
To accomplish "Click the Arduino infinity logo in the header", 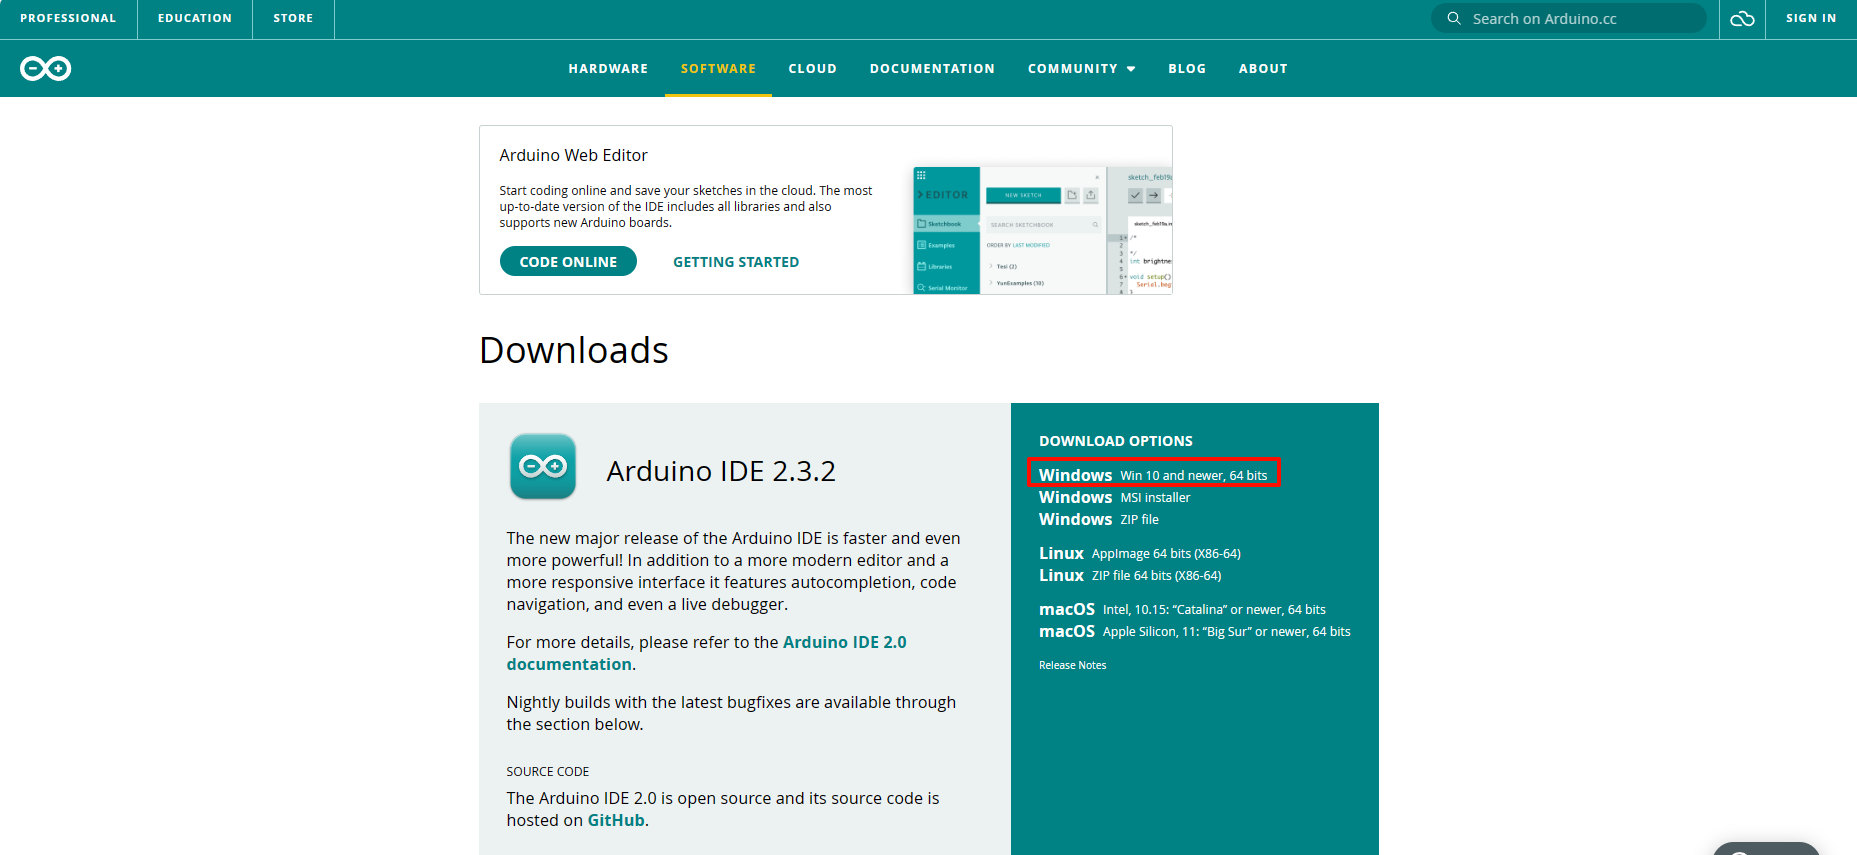I will click(45, 68).
